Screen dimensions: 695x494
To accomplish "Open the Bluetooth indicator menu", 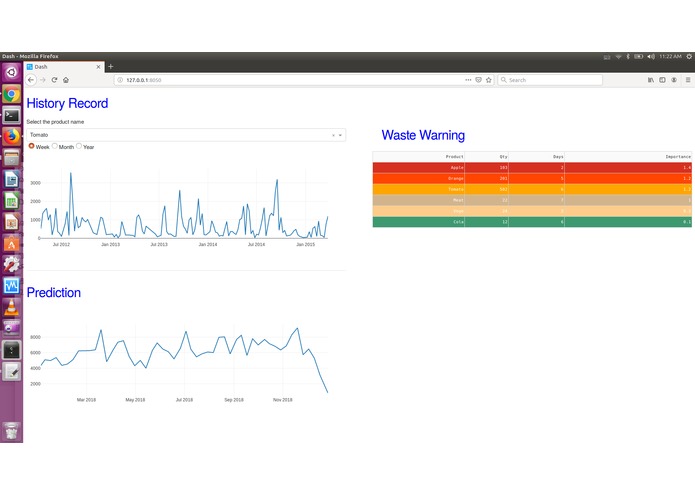I will point(628,57).
